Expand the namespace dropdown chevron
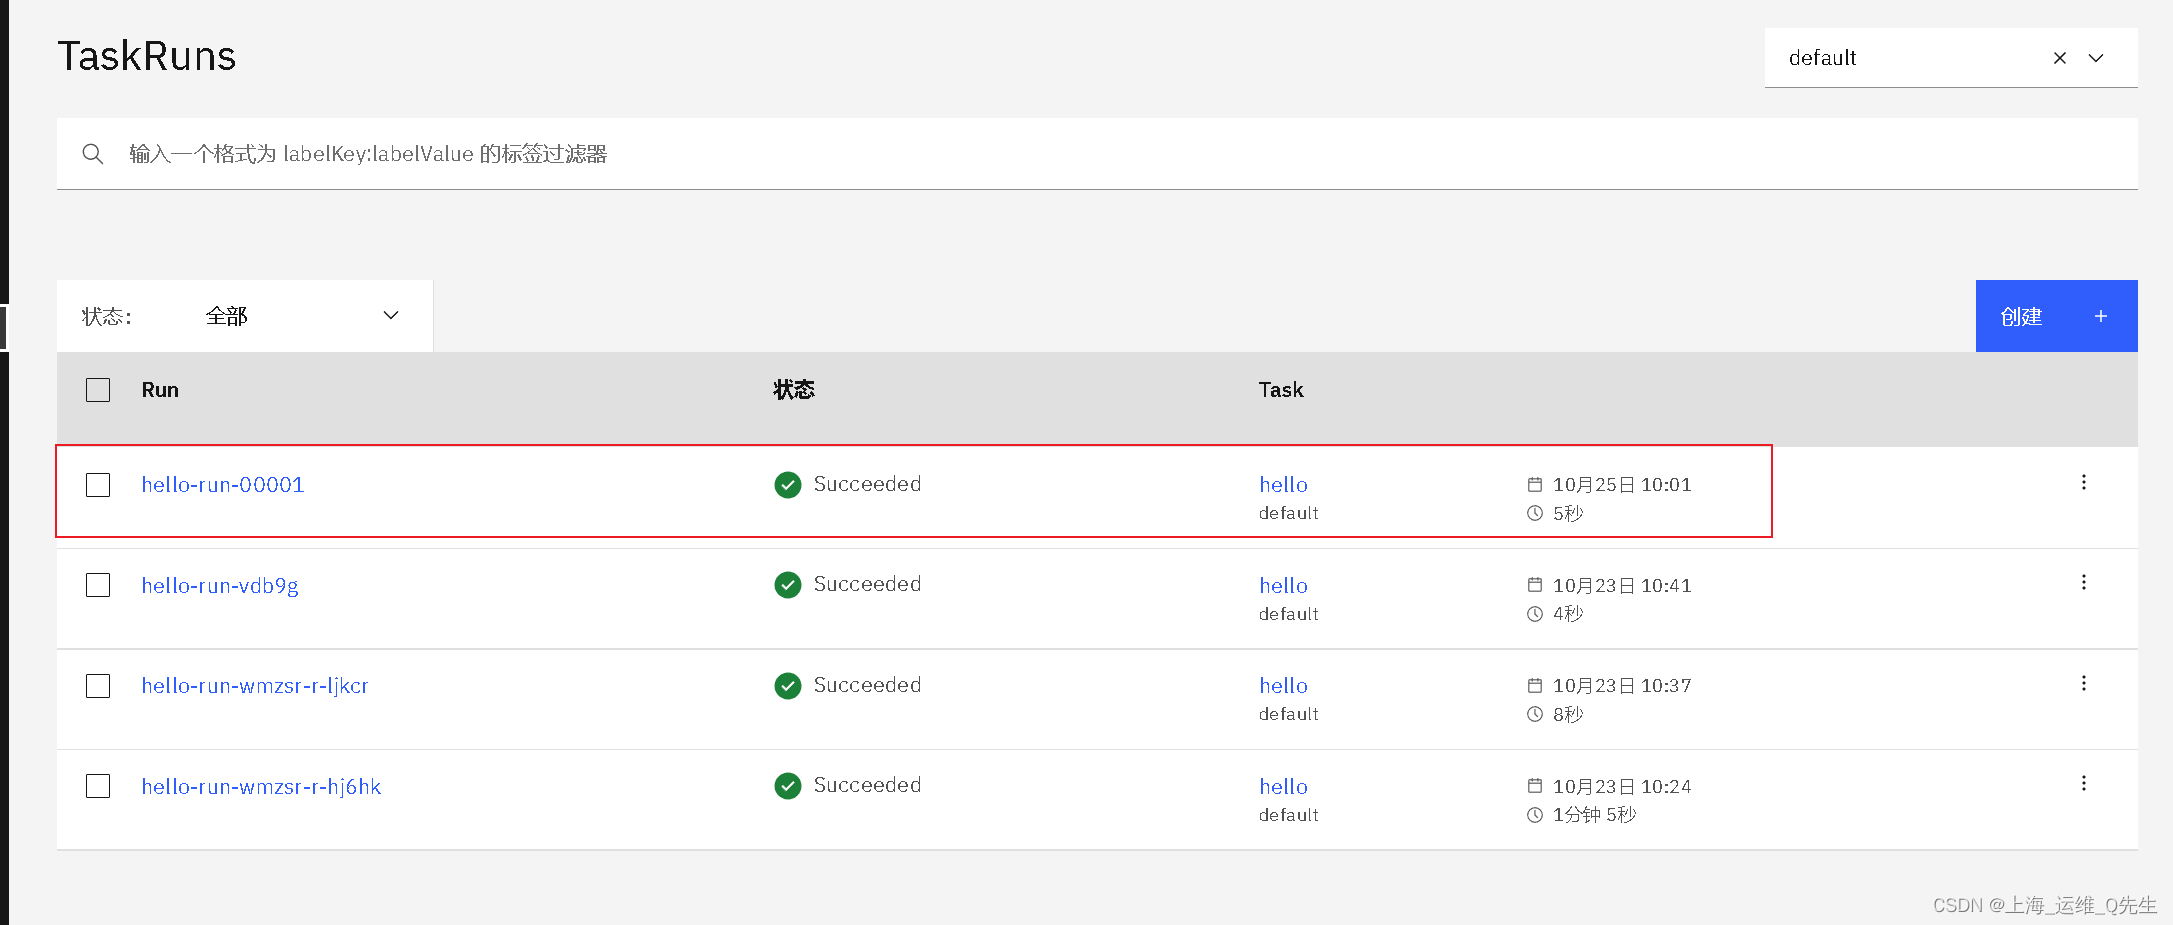Screen dimensions: 2173x925 pos(2096,58)
